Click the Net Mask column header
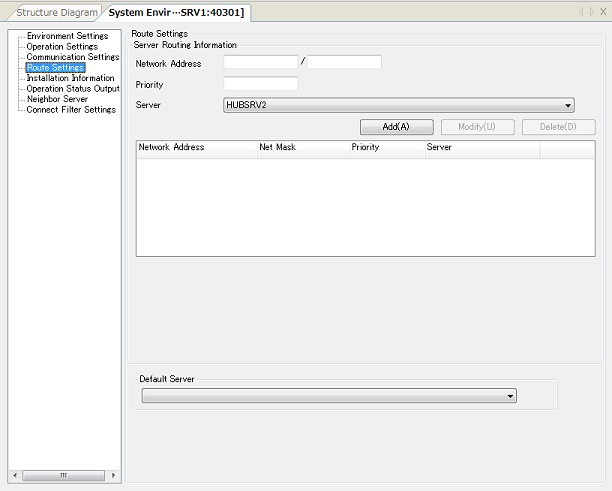 click(300, 148)
